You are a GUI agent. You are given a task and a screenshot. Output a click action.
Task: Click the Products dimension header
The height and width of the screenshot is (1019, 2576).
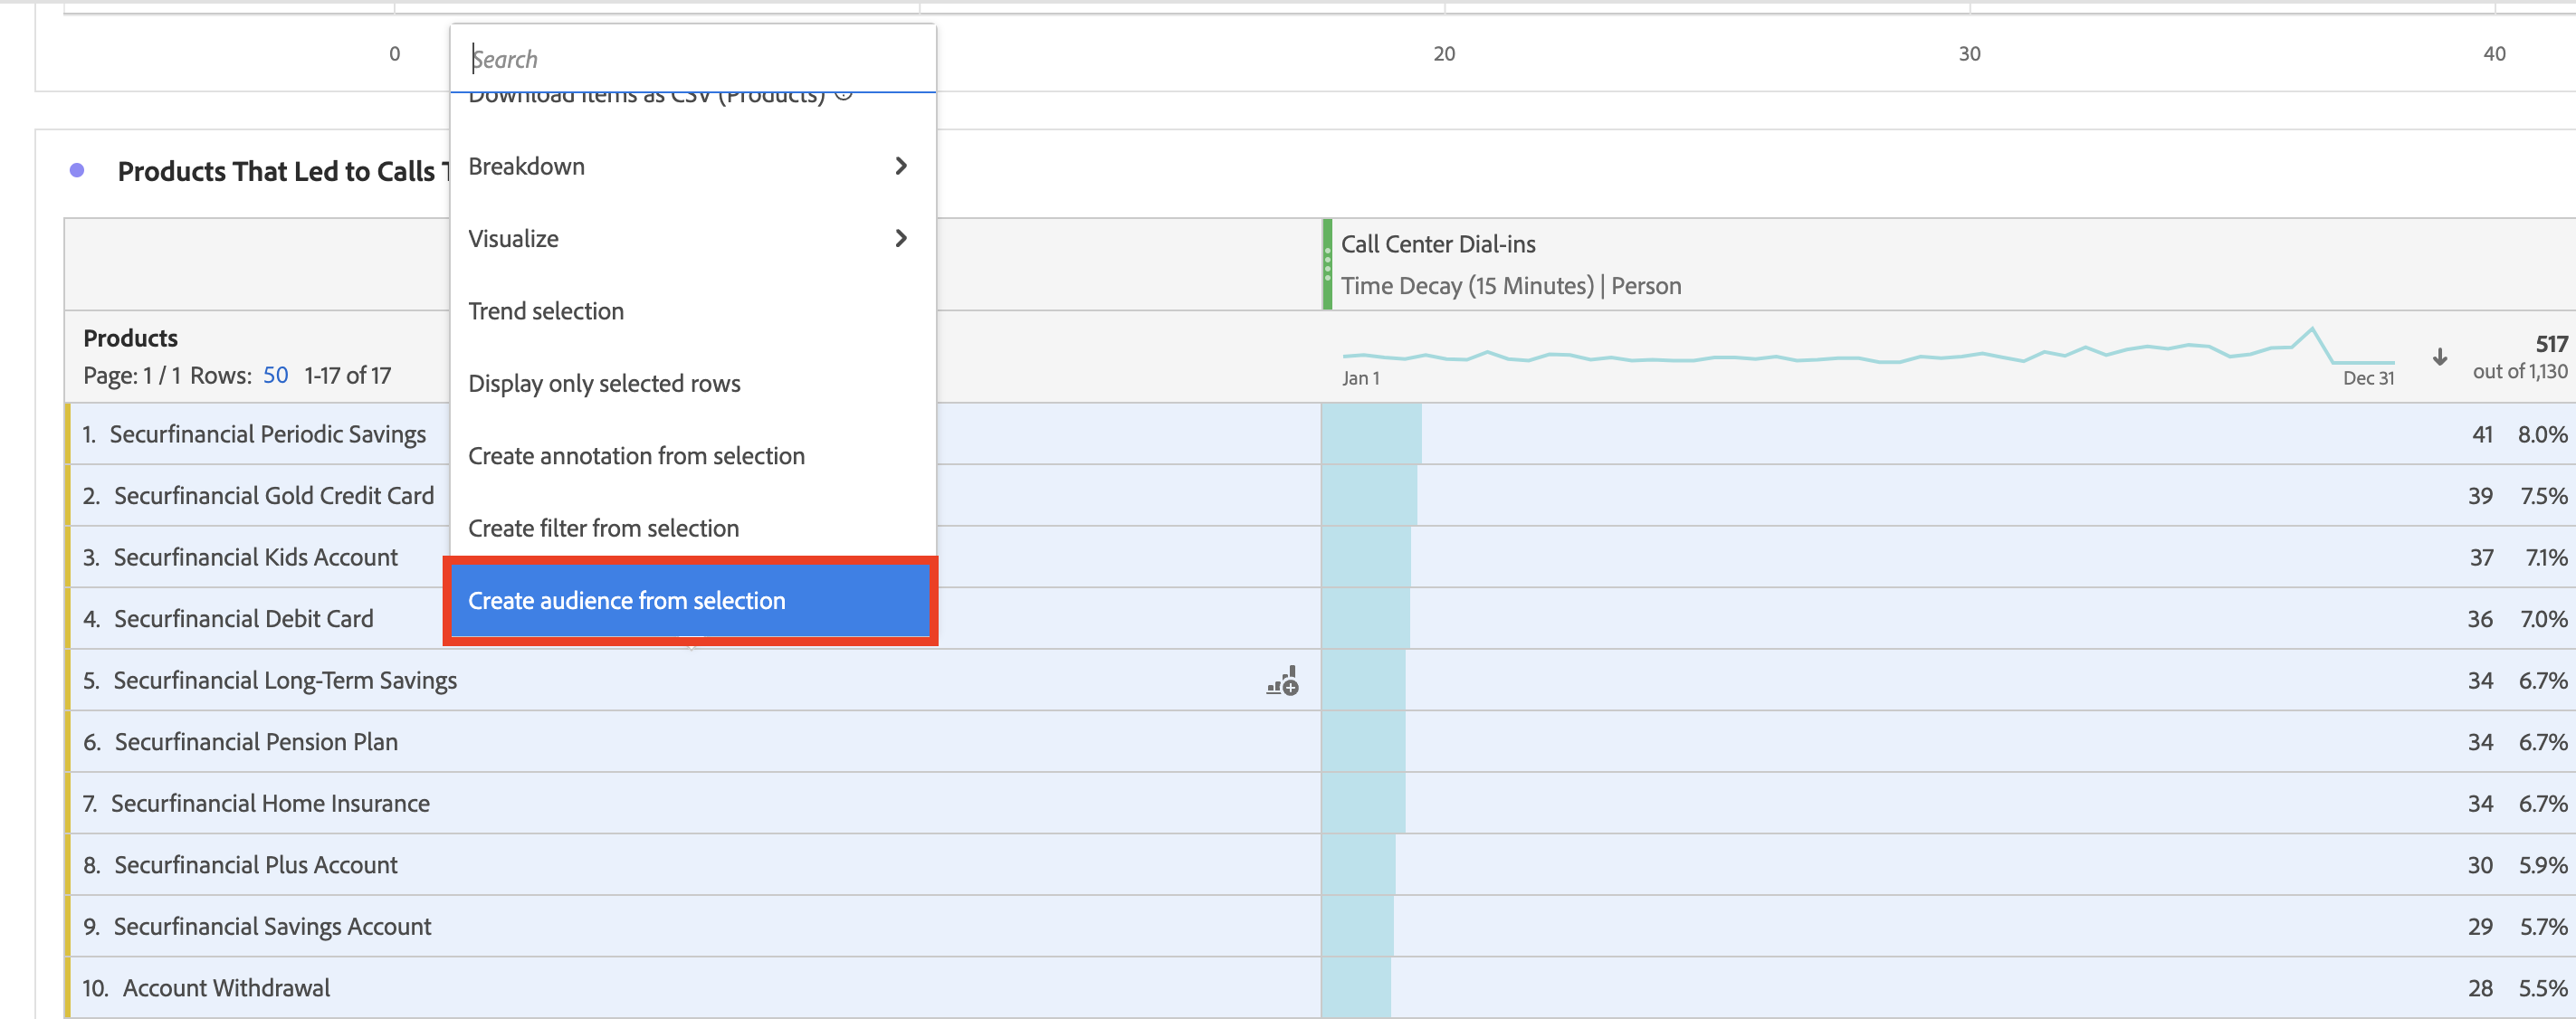[130, 338]
